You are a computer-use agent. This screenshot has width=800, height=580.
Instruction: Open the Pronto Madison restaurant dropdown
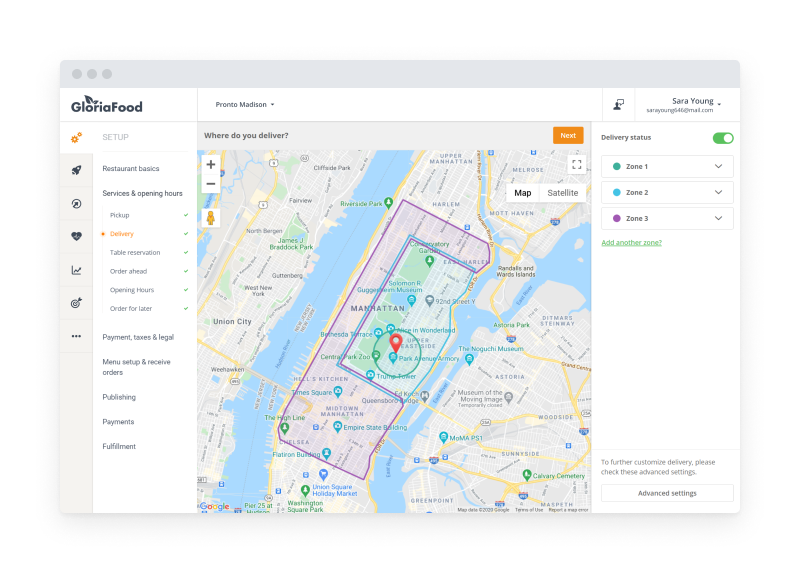pyautogui.click(x=245, y=105)
